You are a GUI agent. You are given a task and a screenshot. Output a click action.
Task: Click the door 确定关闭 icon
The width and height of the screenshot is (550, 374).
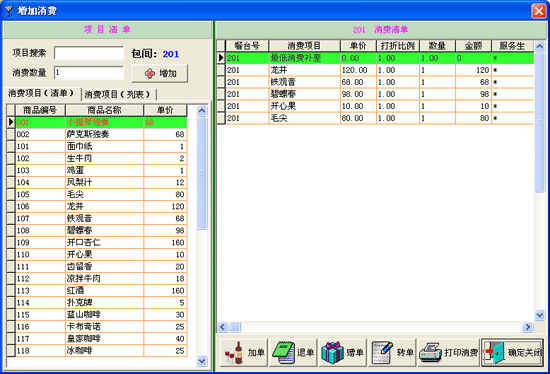[494, 353]
